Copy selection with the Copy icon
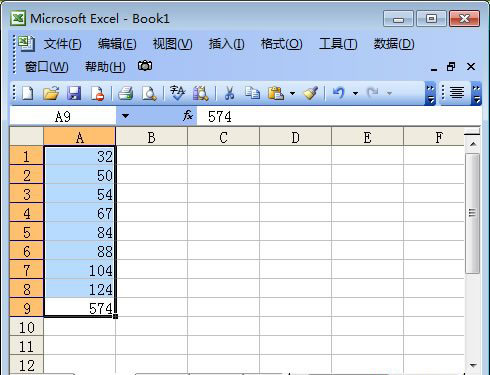This screenshot has height=375, width=490. tap(252, 93)
